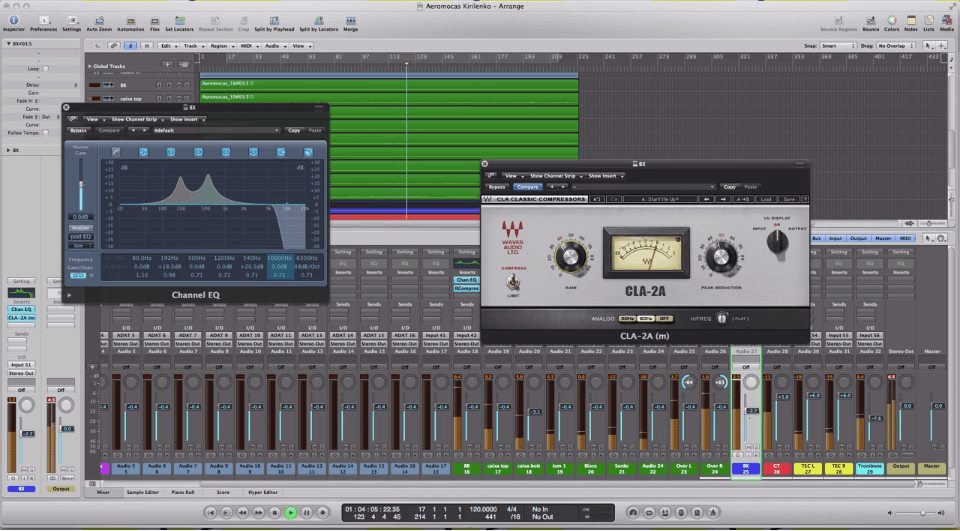Click the Flex toolbar icon

click(x=155, y=21)
